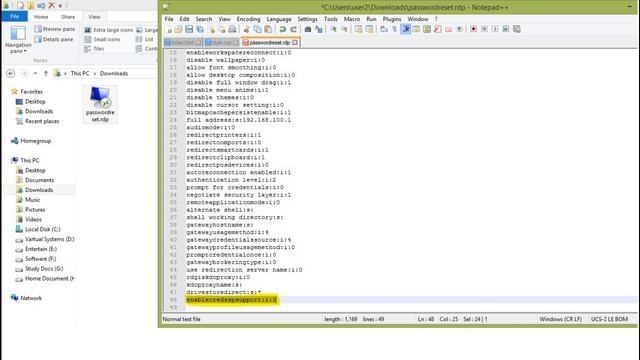Choose Small icons layout in Explorer
This screenshot has height=360, width=640.
102,39
